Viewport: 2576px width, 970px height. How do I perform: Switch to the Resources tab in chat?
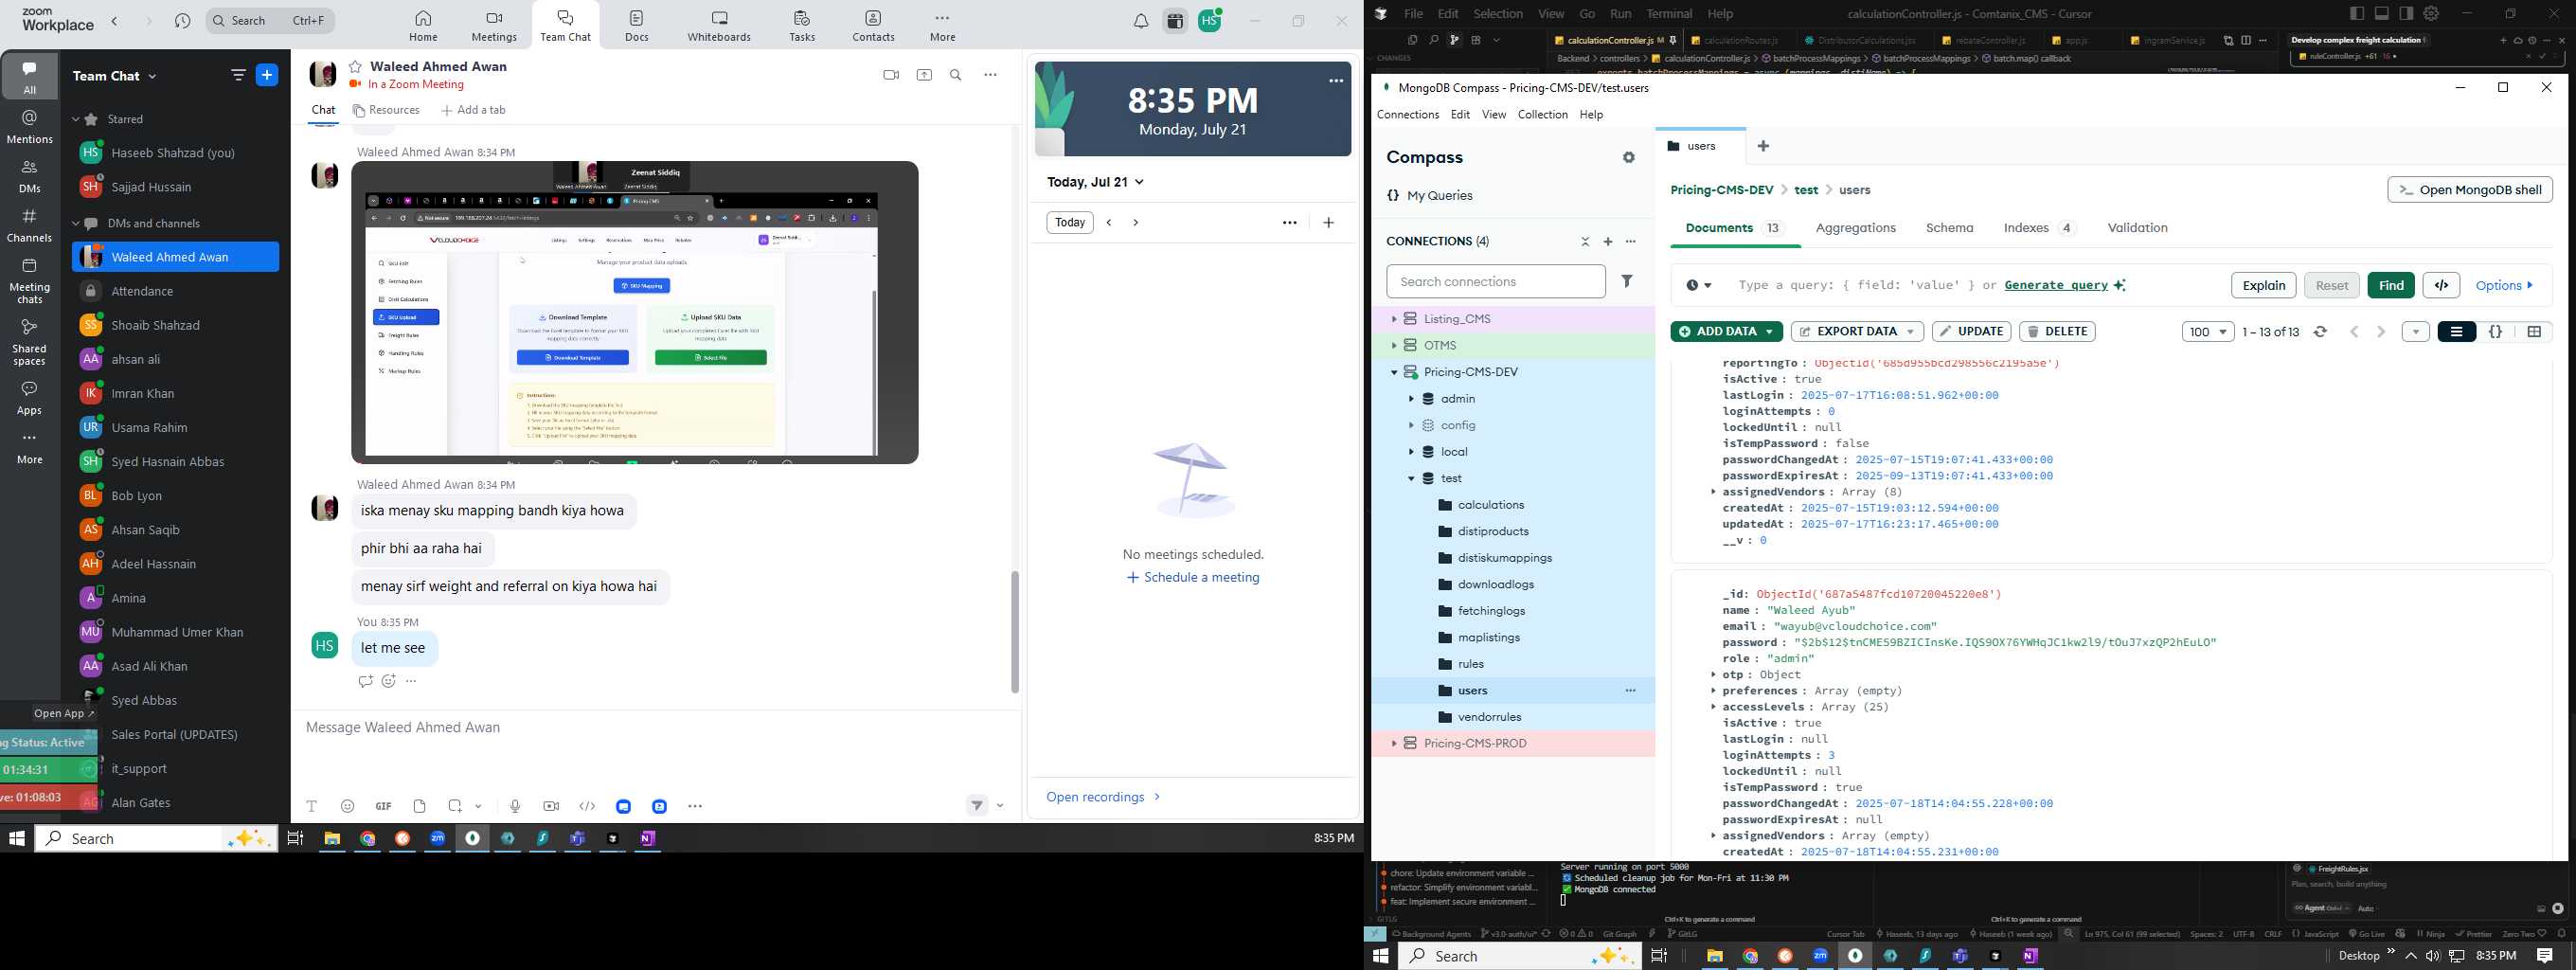tap(386, 110)
